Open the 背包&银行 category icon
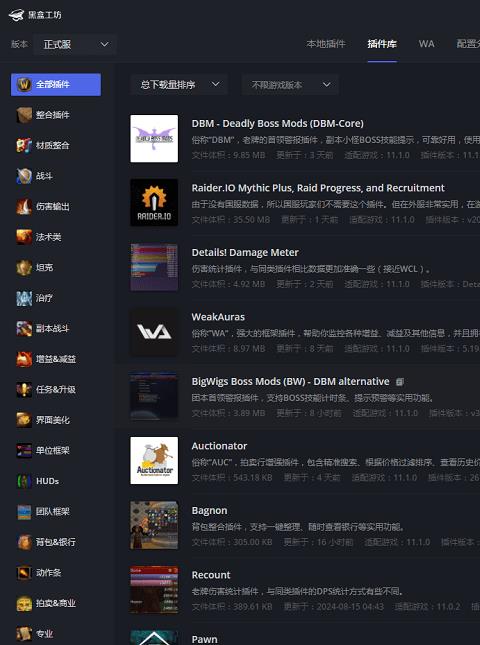The height and width of the screenshot is (645, 480). pos(24,542)
